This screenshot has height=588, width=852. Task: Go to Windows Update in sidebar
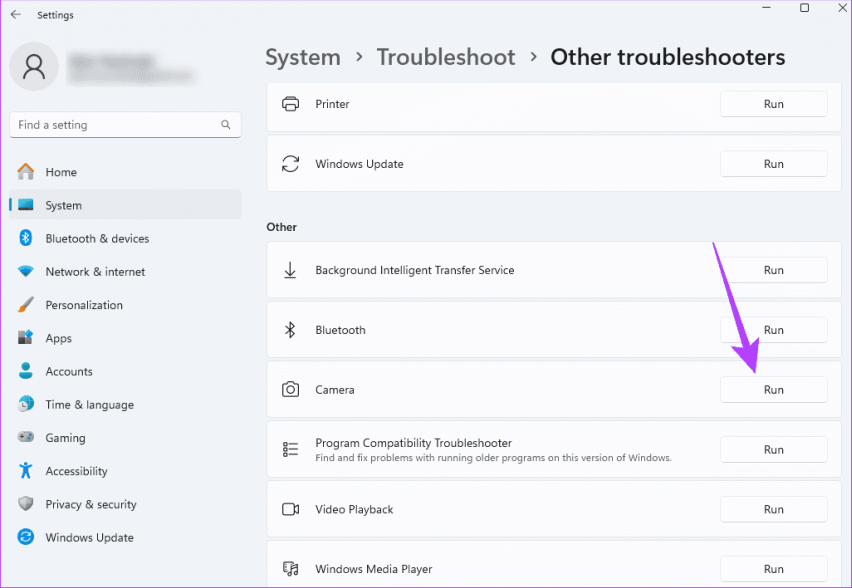(89, 538)
